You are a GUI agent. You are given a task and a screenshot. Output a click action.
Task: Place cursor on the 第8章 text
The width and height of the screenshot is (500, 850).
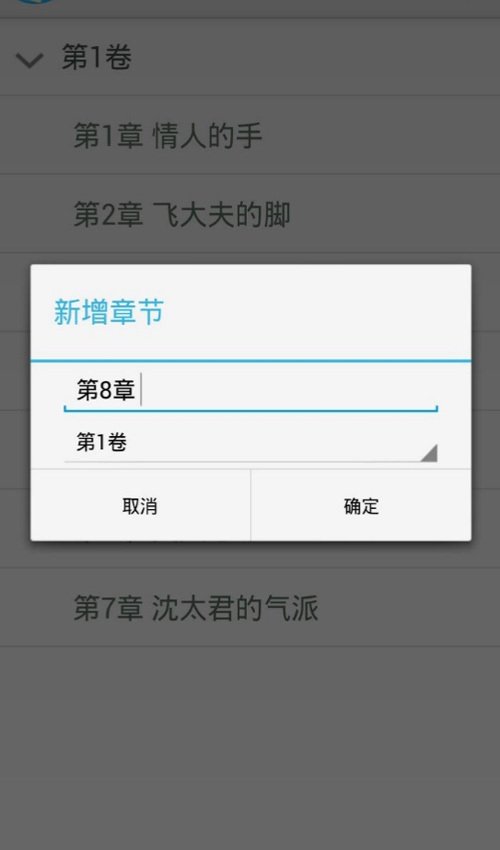[106, 390]
